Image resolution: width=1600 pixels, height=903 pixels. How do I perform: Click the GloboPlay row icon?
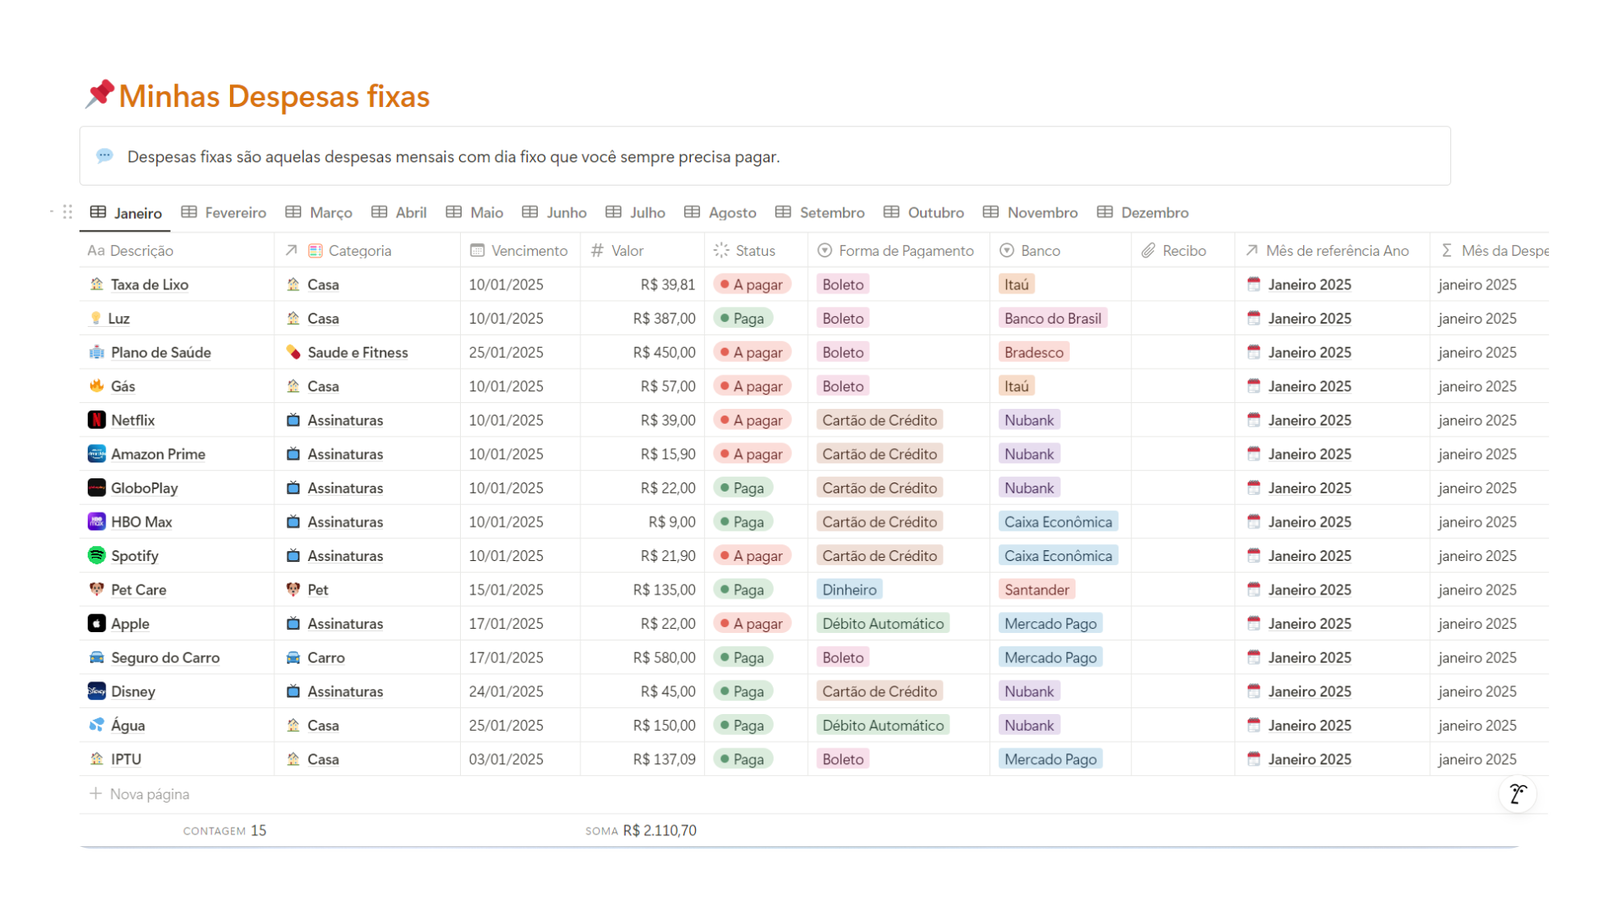pos(97,488)
